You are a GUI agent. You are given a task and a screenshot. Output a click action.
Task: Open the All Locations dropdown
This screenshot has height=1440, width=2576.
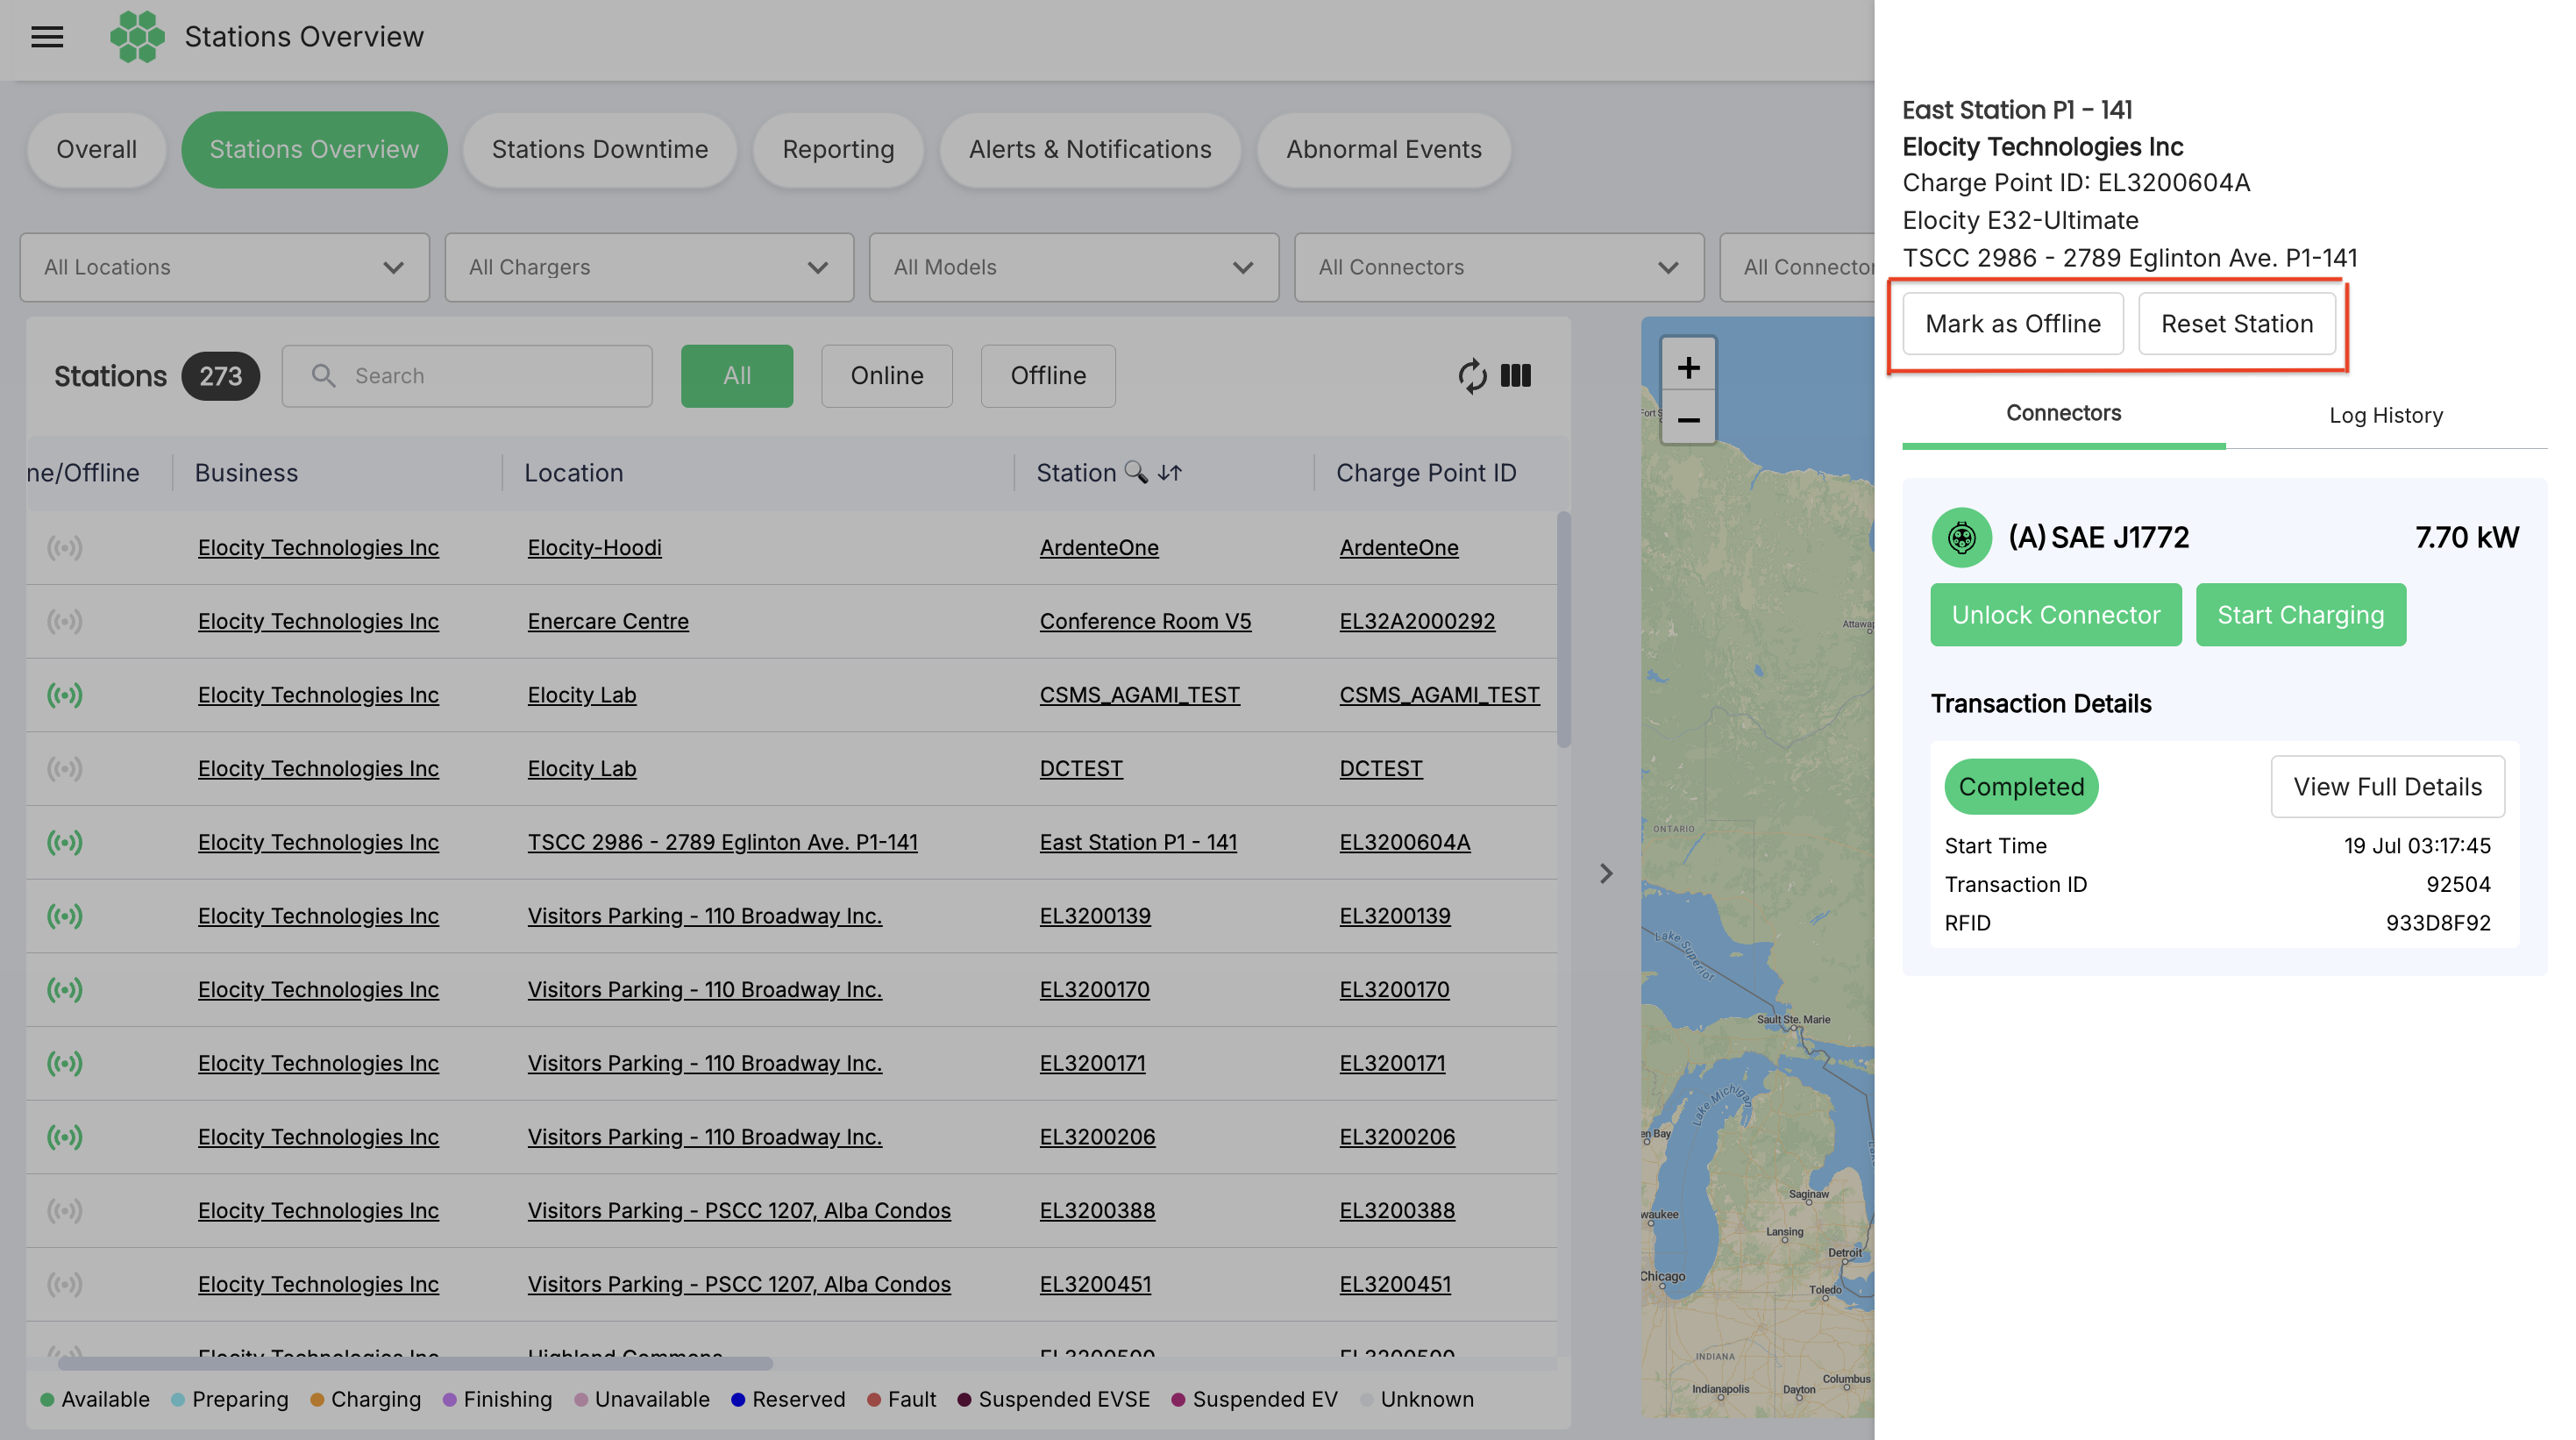pos(225,267)
